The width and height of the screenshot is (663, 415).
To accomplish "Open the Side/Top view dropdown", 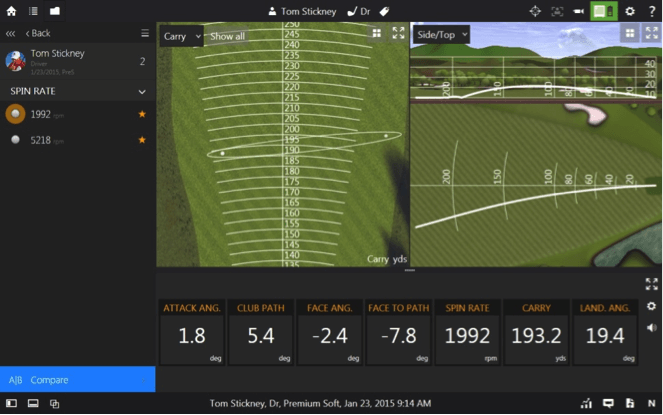I will point(440,35).
